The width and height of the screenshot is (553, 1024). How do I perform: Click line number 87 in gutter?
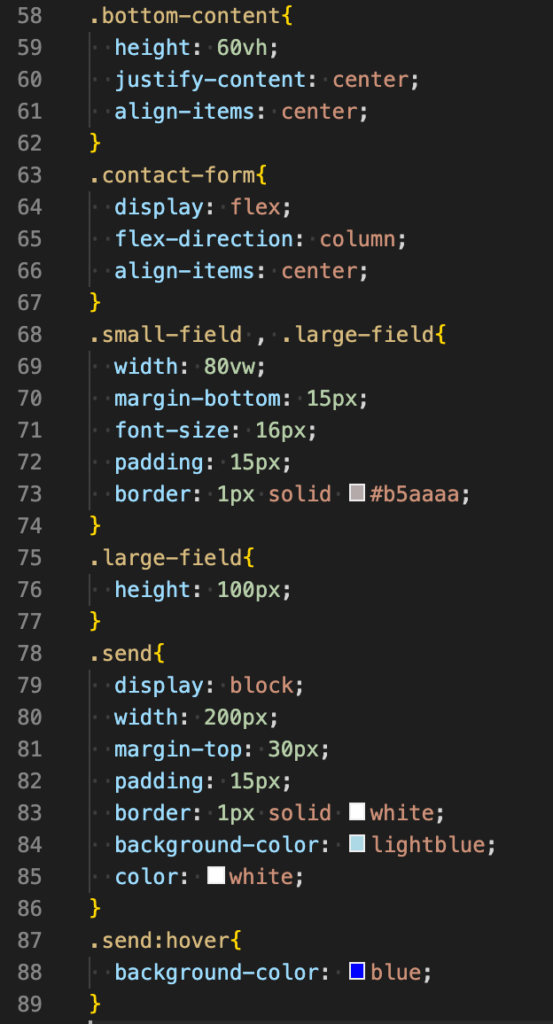click(29, 940)
